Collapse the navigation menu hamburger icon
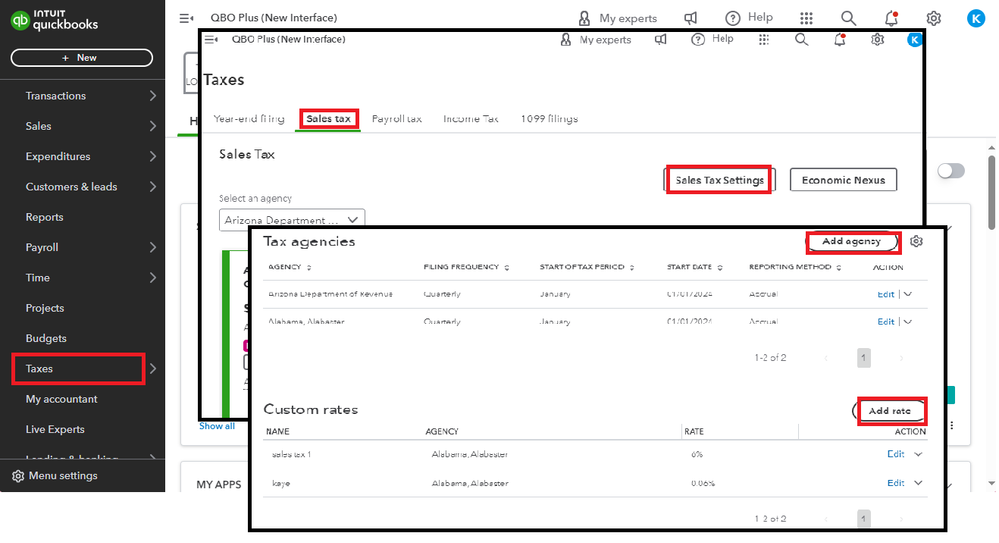This screenshot has height=543, width=999. pos(186,18)
